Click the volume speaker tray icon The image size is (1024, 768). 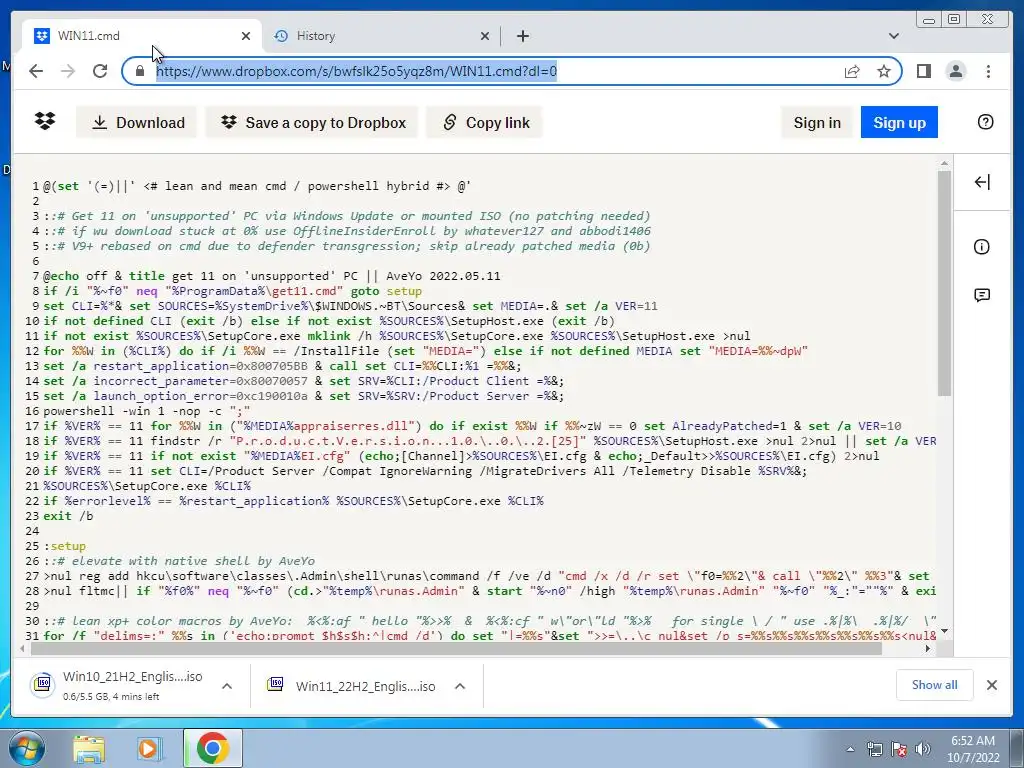(923, 749)
